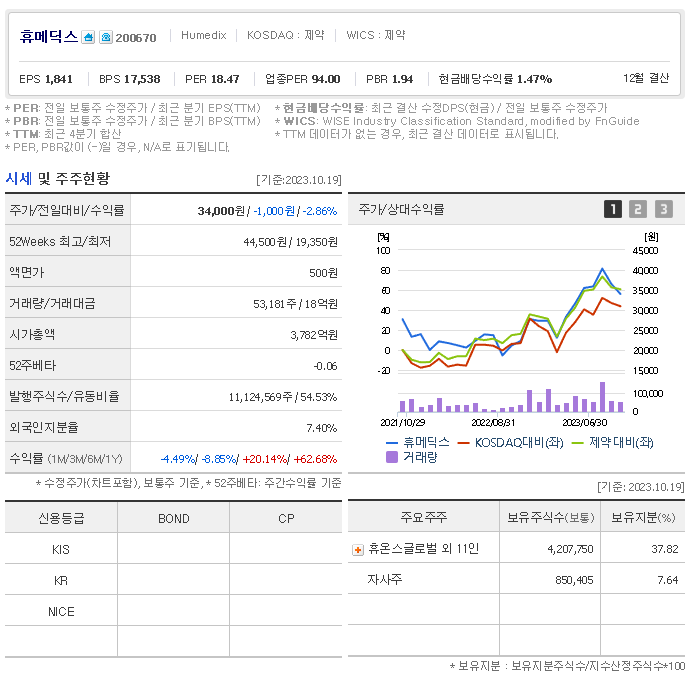Switch chart to tab 3
The width and height of the screenshot is (690, 678).
664,209
